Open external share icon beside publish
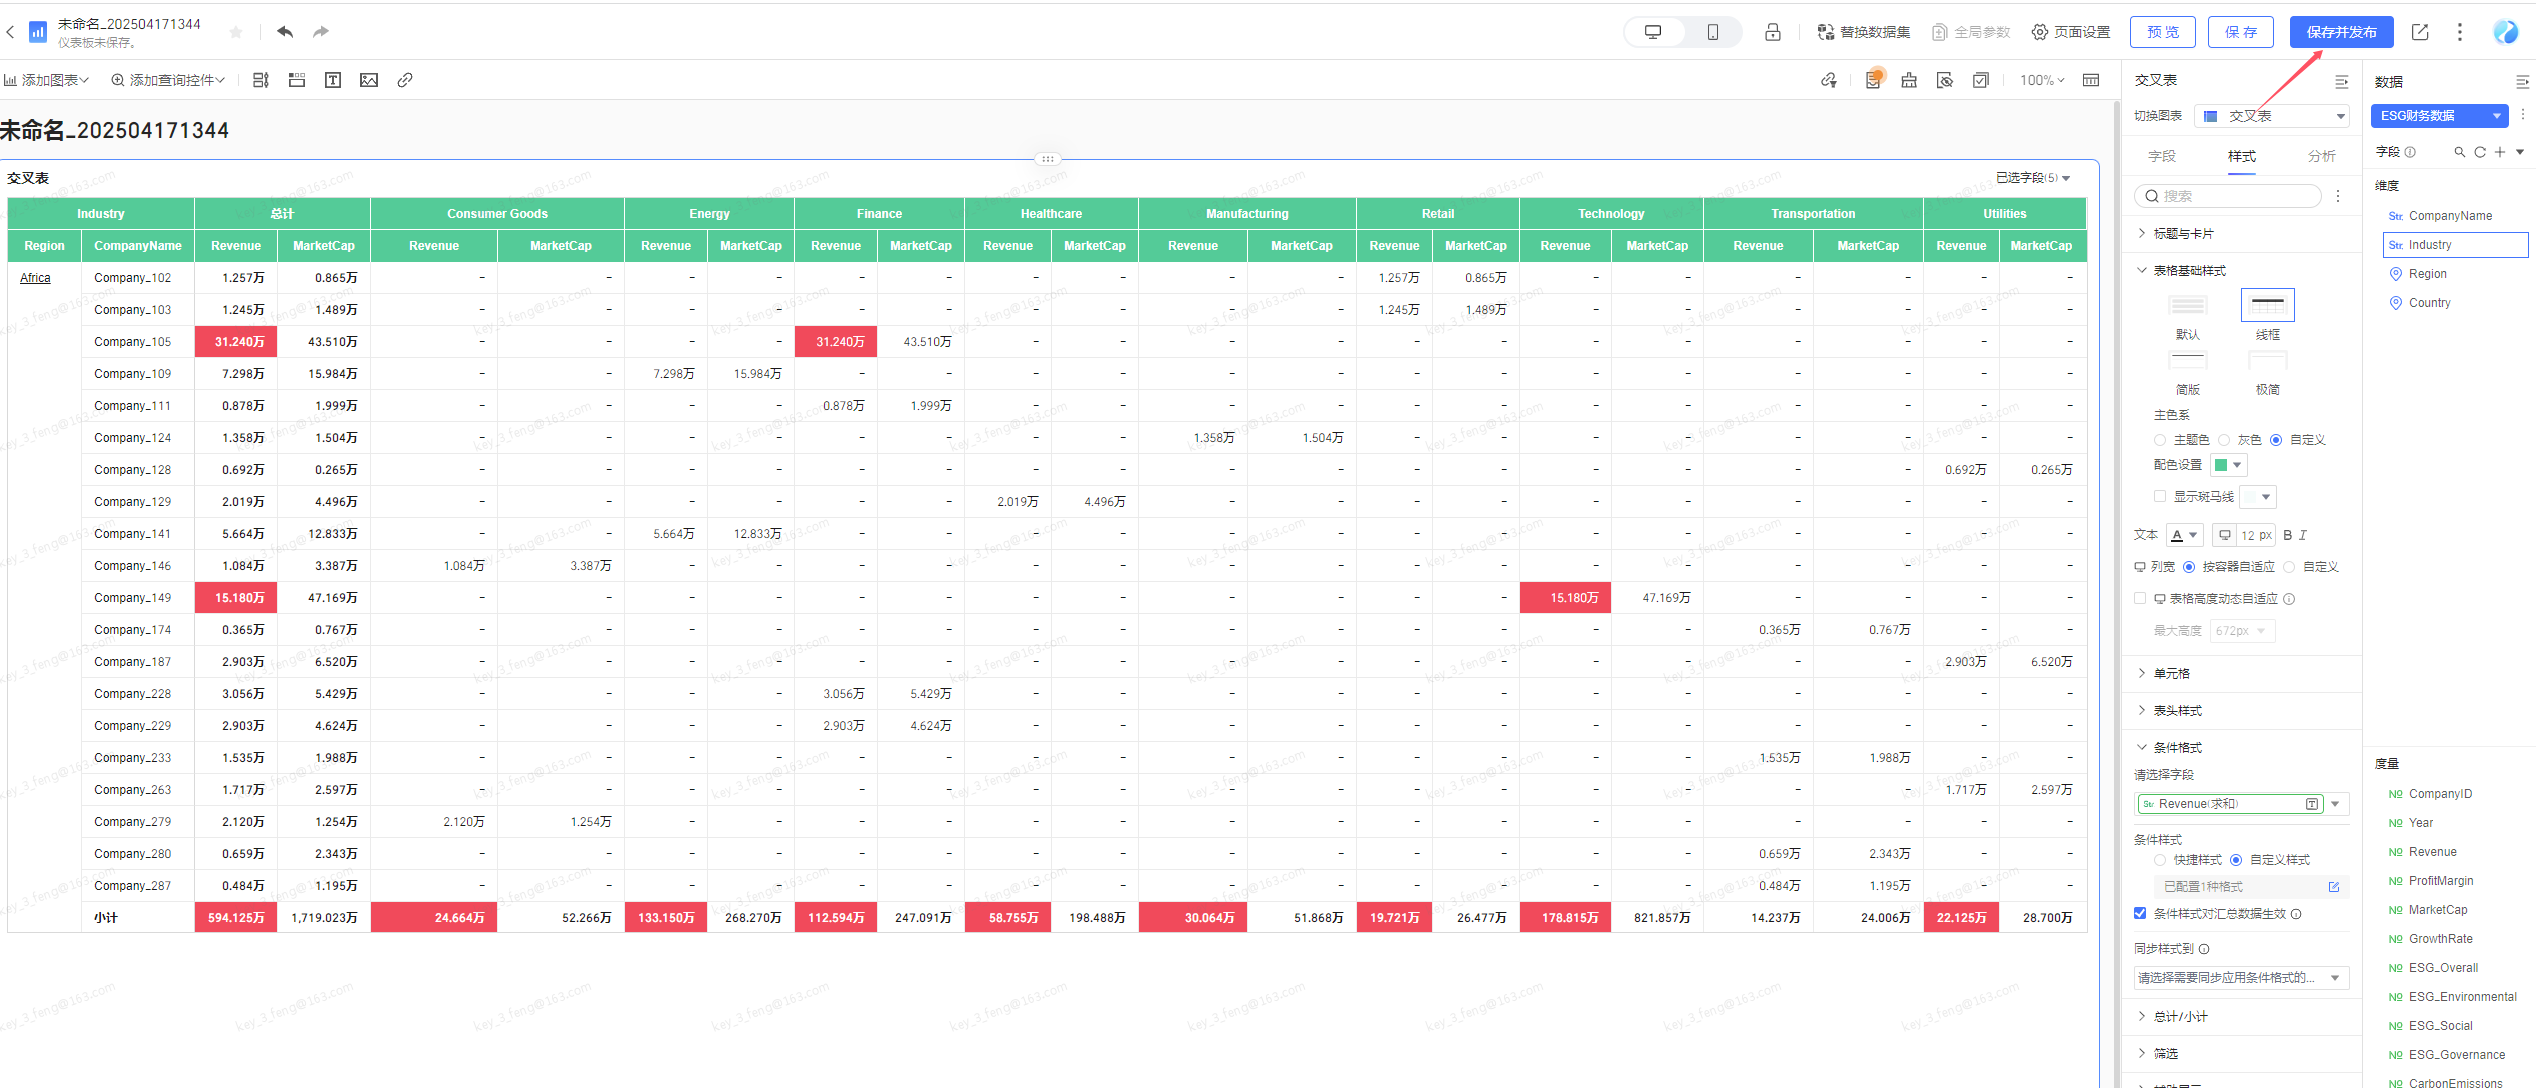Viewport: 2536px width, 1088px height. pyautogui.click(x=2420, y=32)
